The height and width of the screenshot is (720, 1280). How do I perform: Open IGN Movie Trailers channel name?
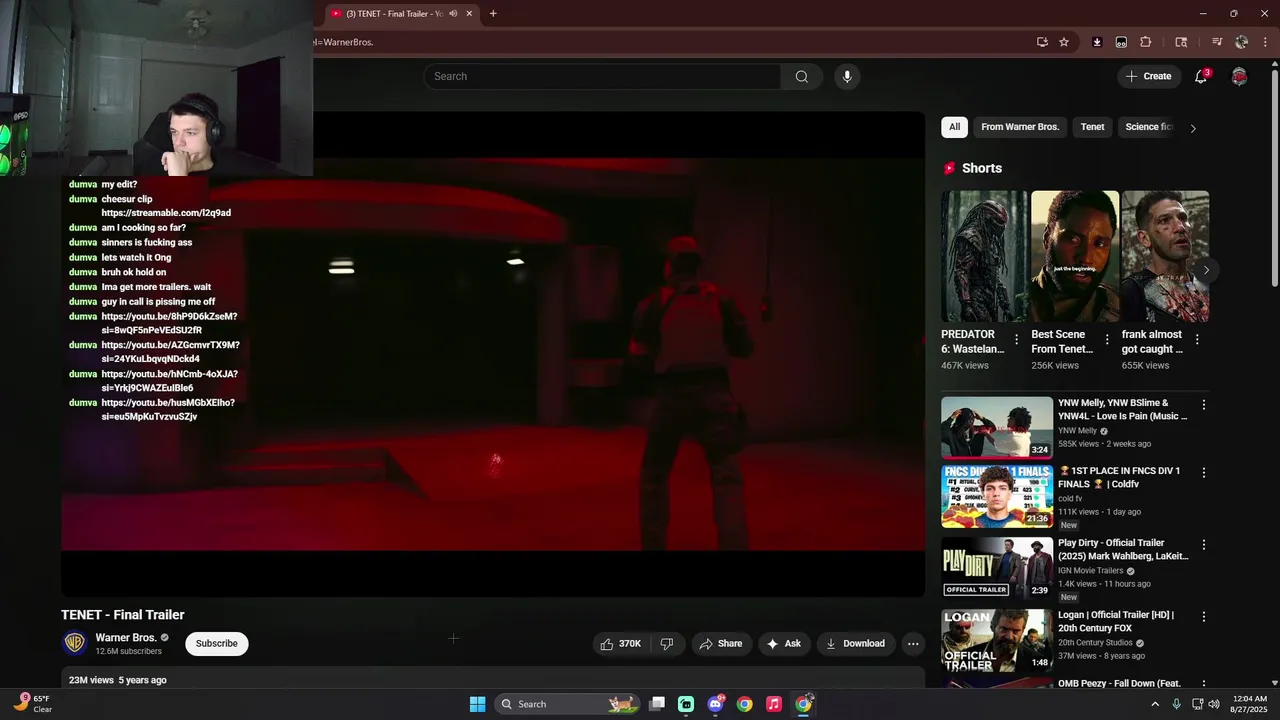(x=1091, y=571)
